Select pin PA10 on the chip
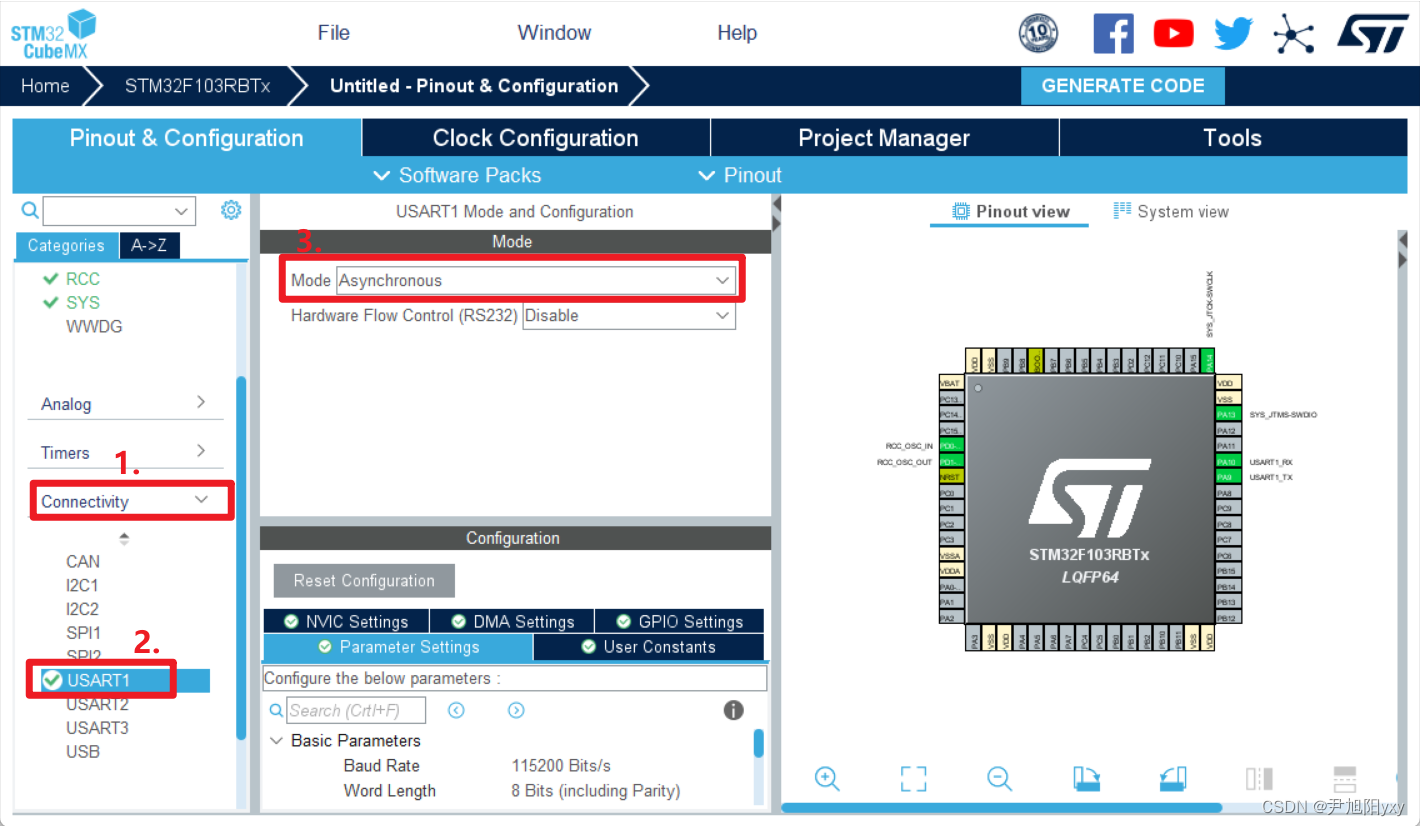 1226,462
